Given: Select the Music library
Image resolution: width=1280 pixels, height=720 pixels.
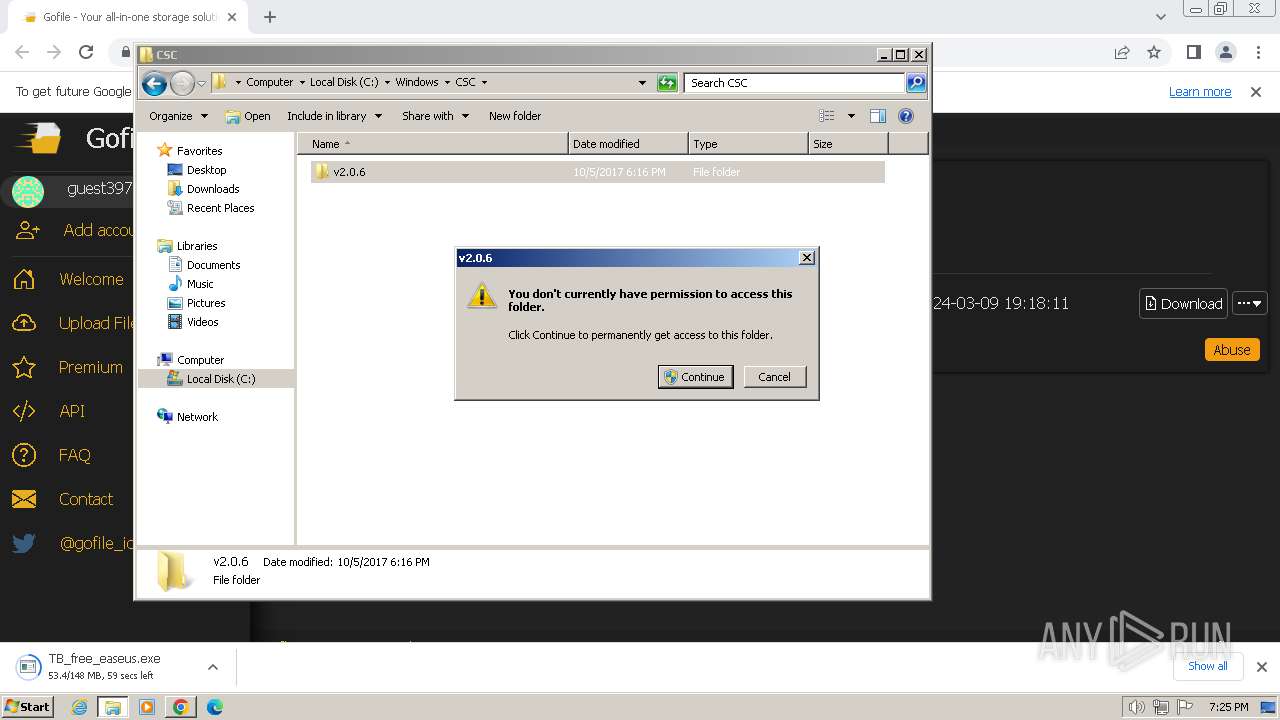Looking at the screenshot, I should [200, 284].
